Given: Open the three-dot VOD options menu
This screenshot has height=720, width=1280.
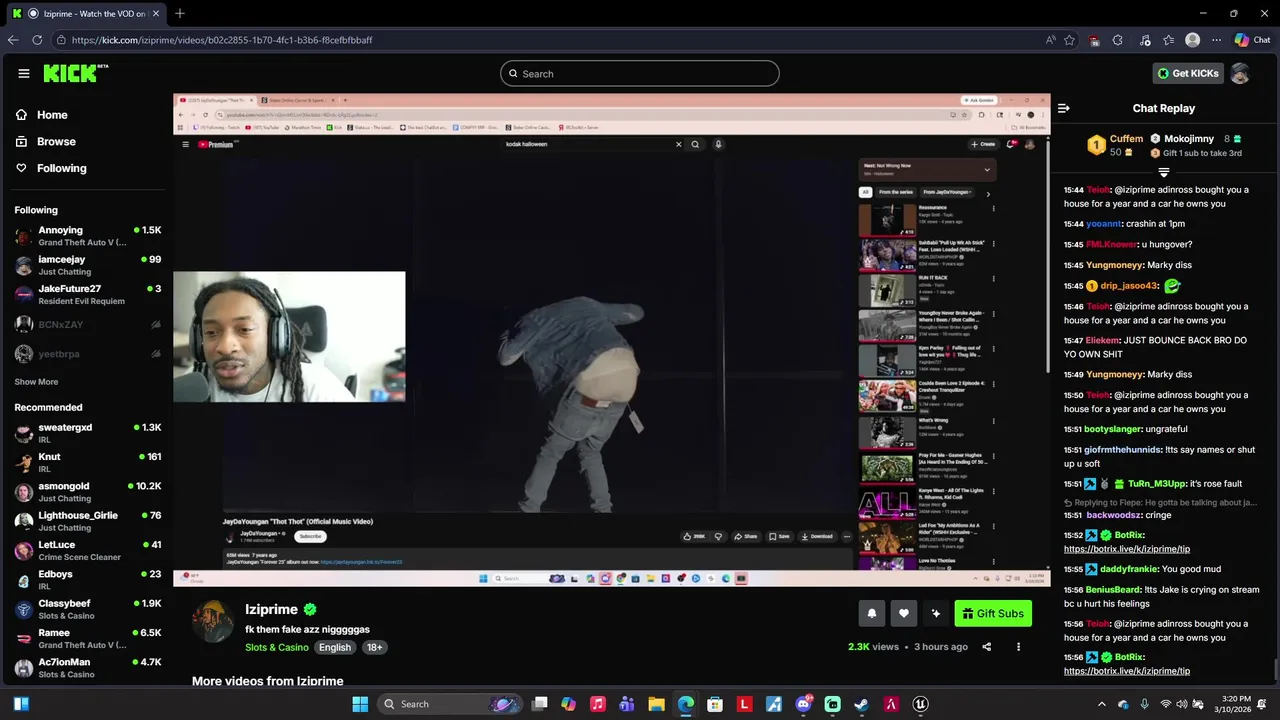Looking at the screenshot, I should click(x=1018, y=647).
